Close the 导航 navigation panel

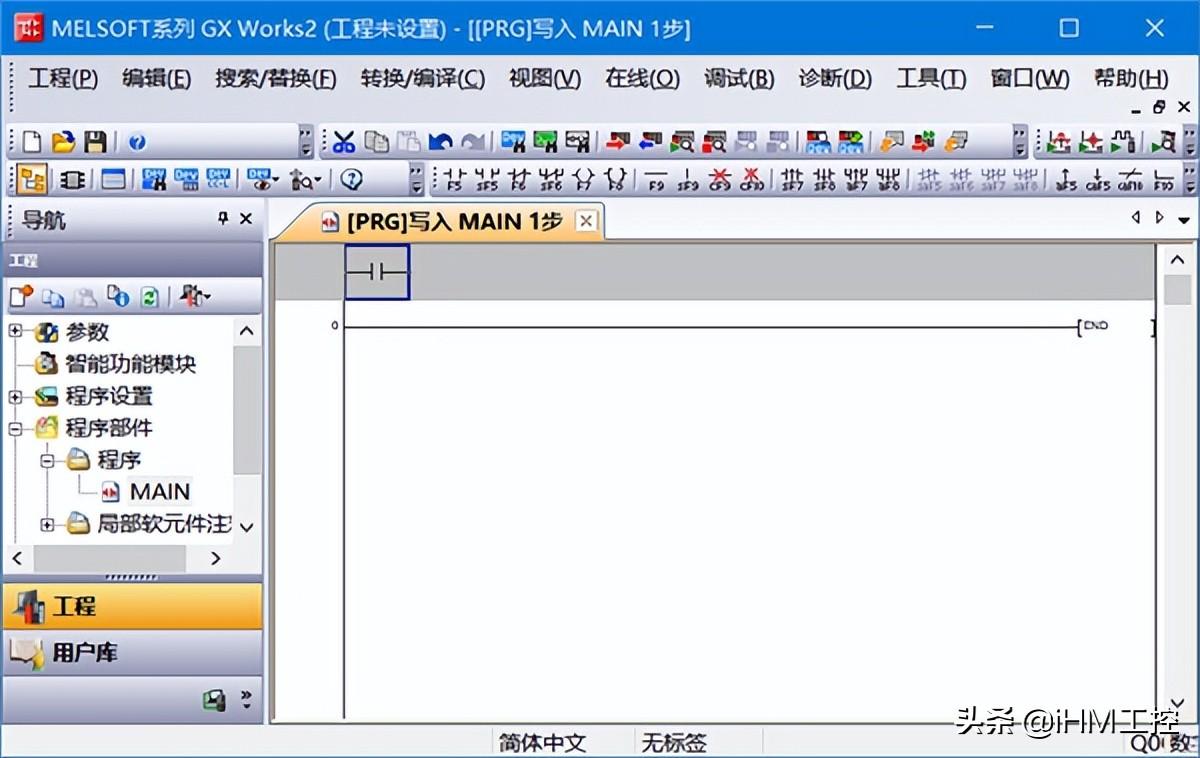(246, 219)
